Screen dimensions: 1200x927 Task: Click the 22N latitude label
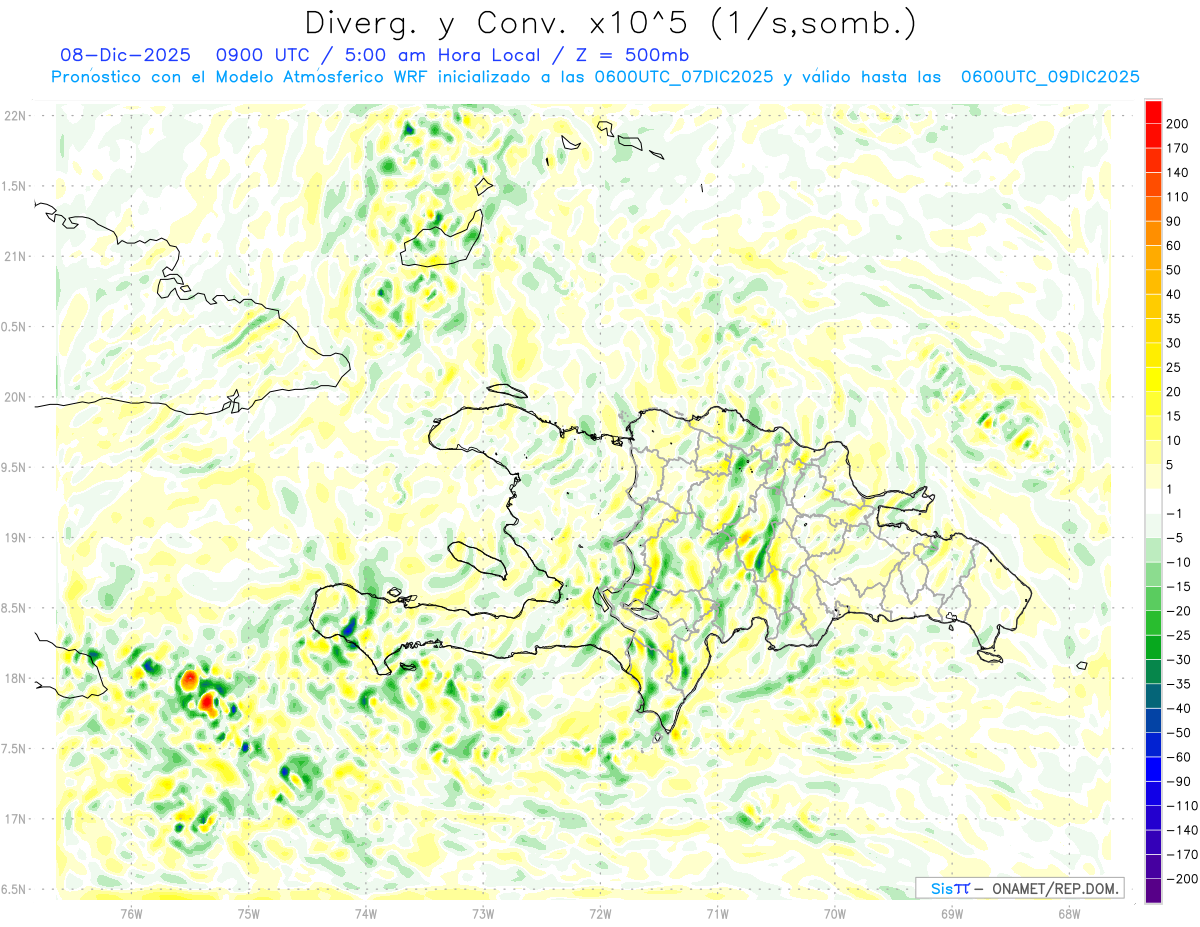[x=16, y=116]
